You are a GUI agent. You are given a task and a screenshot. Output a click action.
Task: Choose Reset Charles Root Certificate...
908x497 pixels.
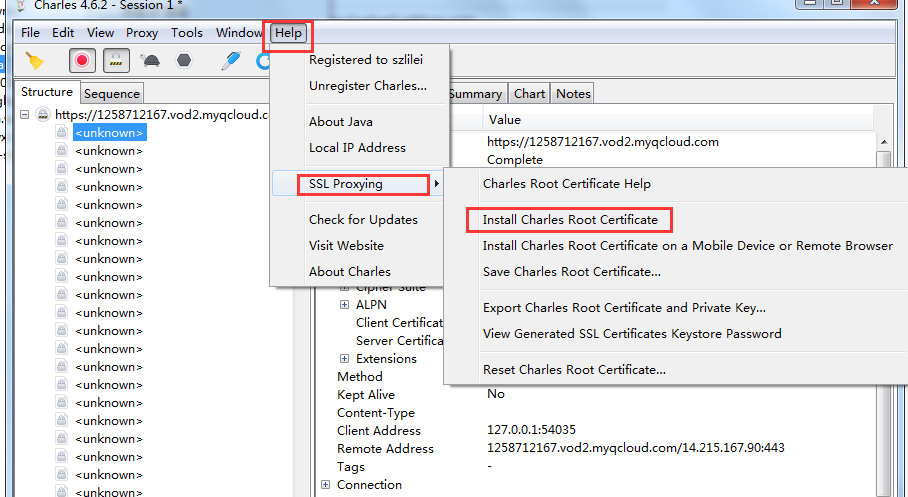[x=574, y=370]
